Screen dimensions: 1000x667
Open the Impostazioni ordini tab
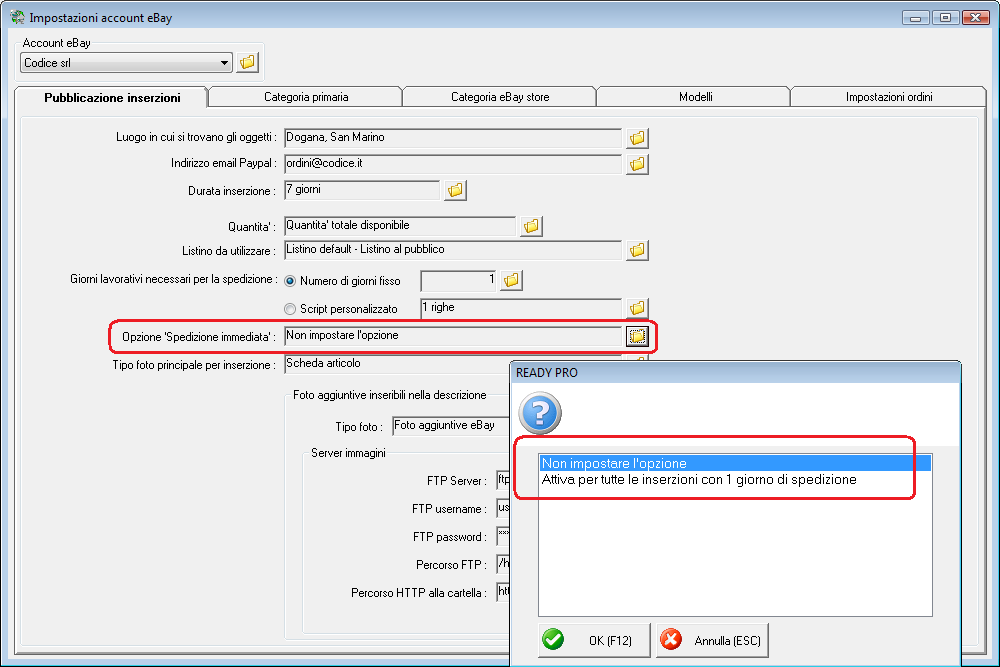point(889,97)
